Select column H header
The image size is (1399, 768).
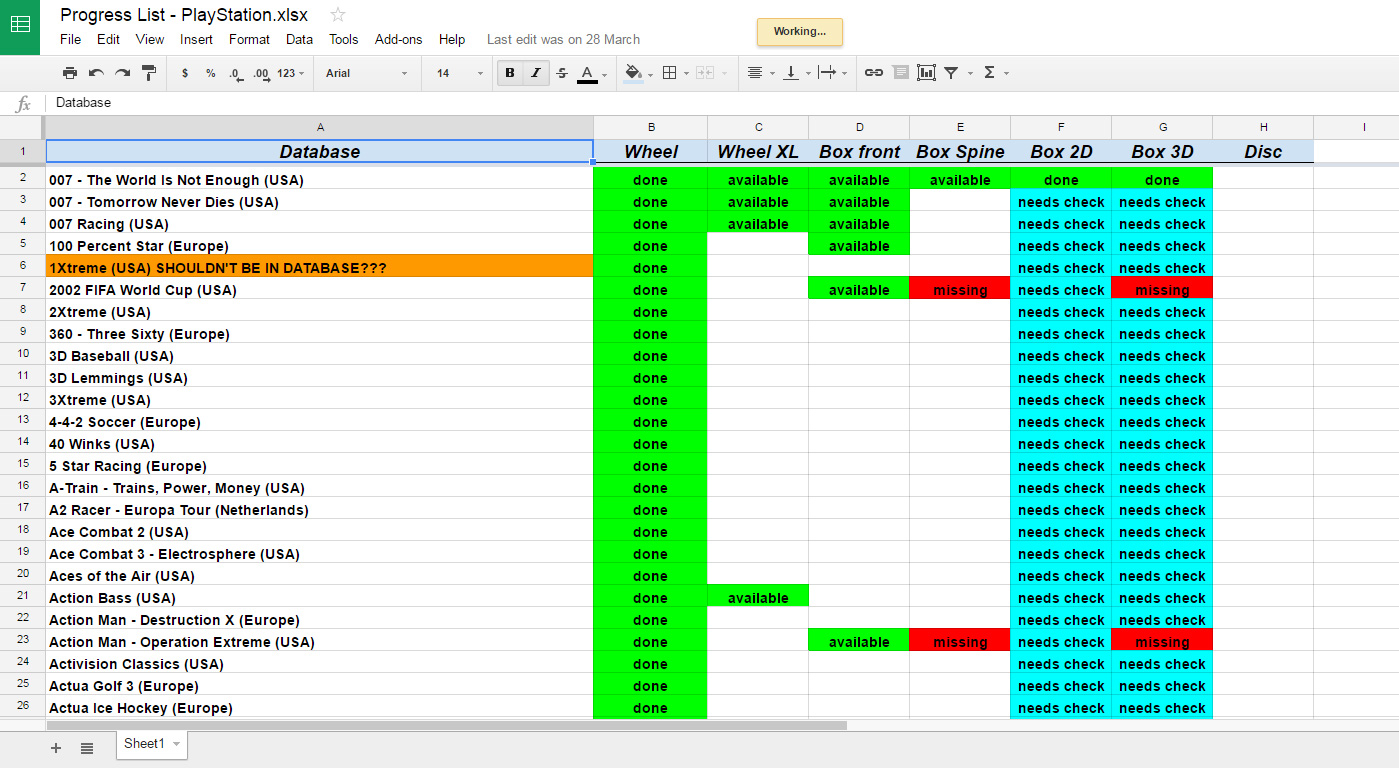[1263, 127]
